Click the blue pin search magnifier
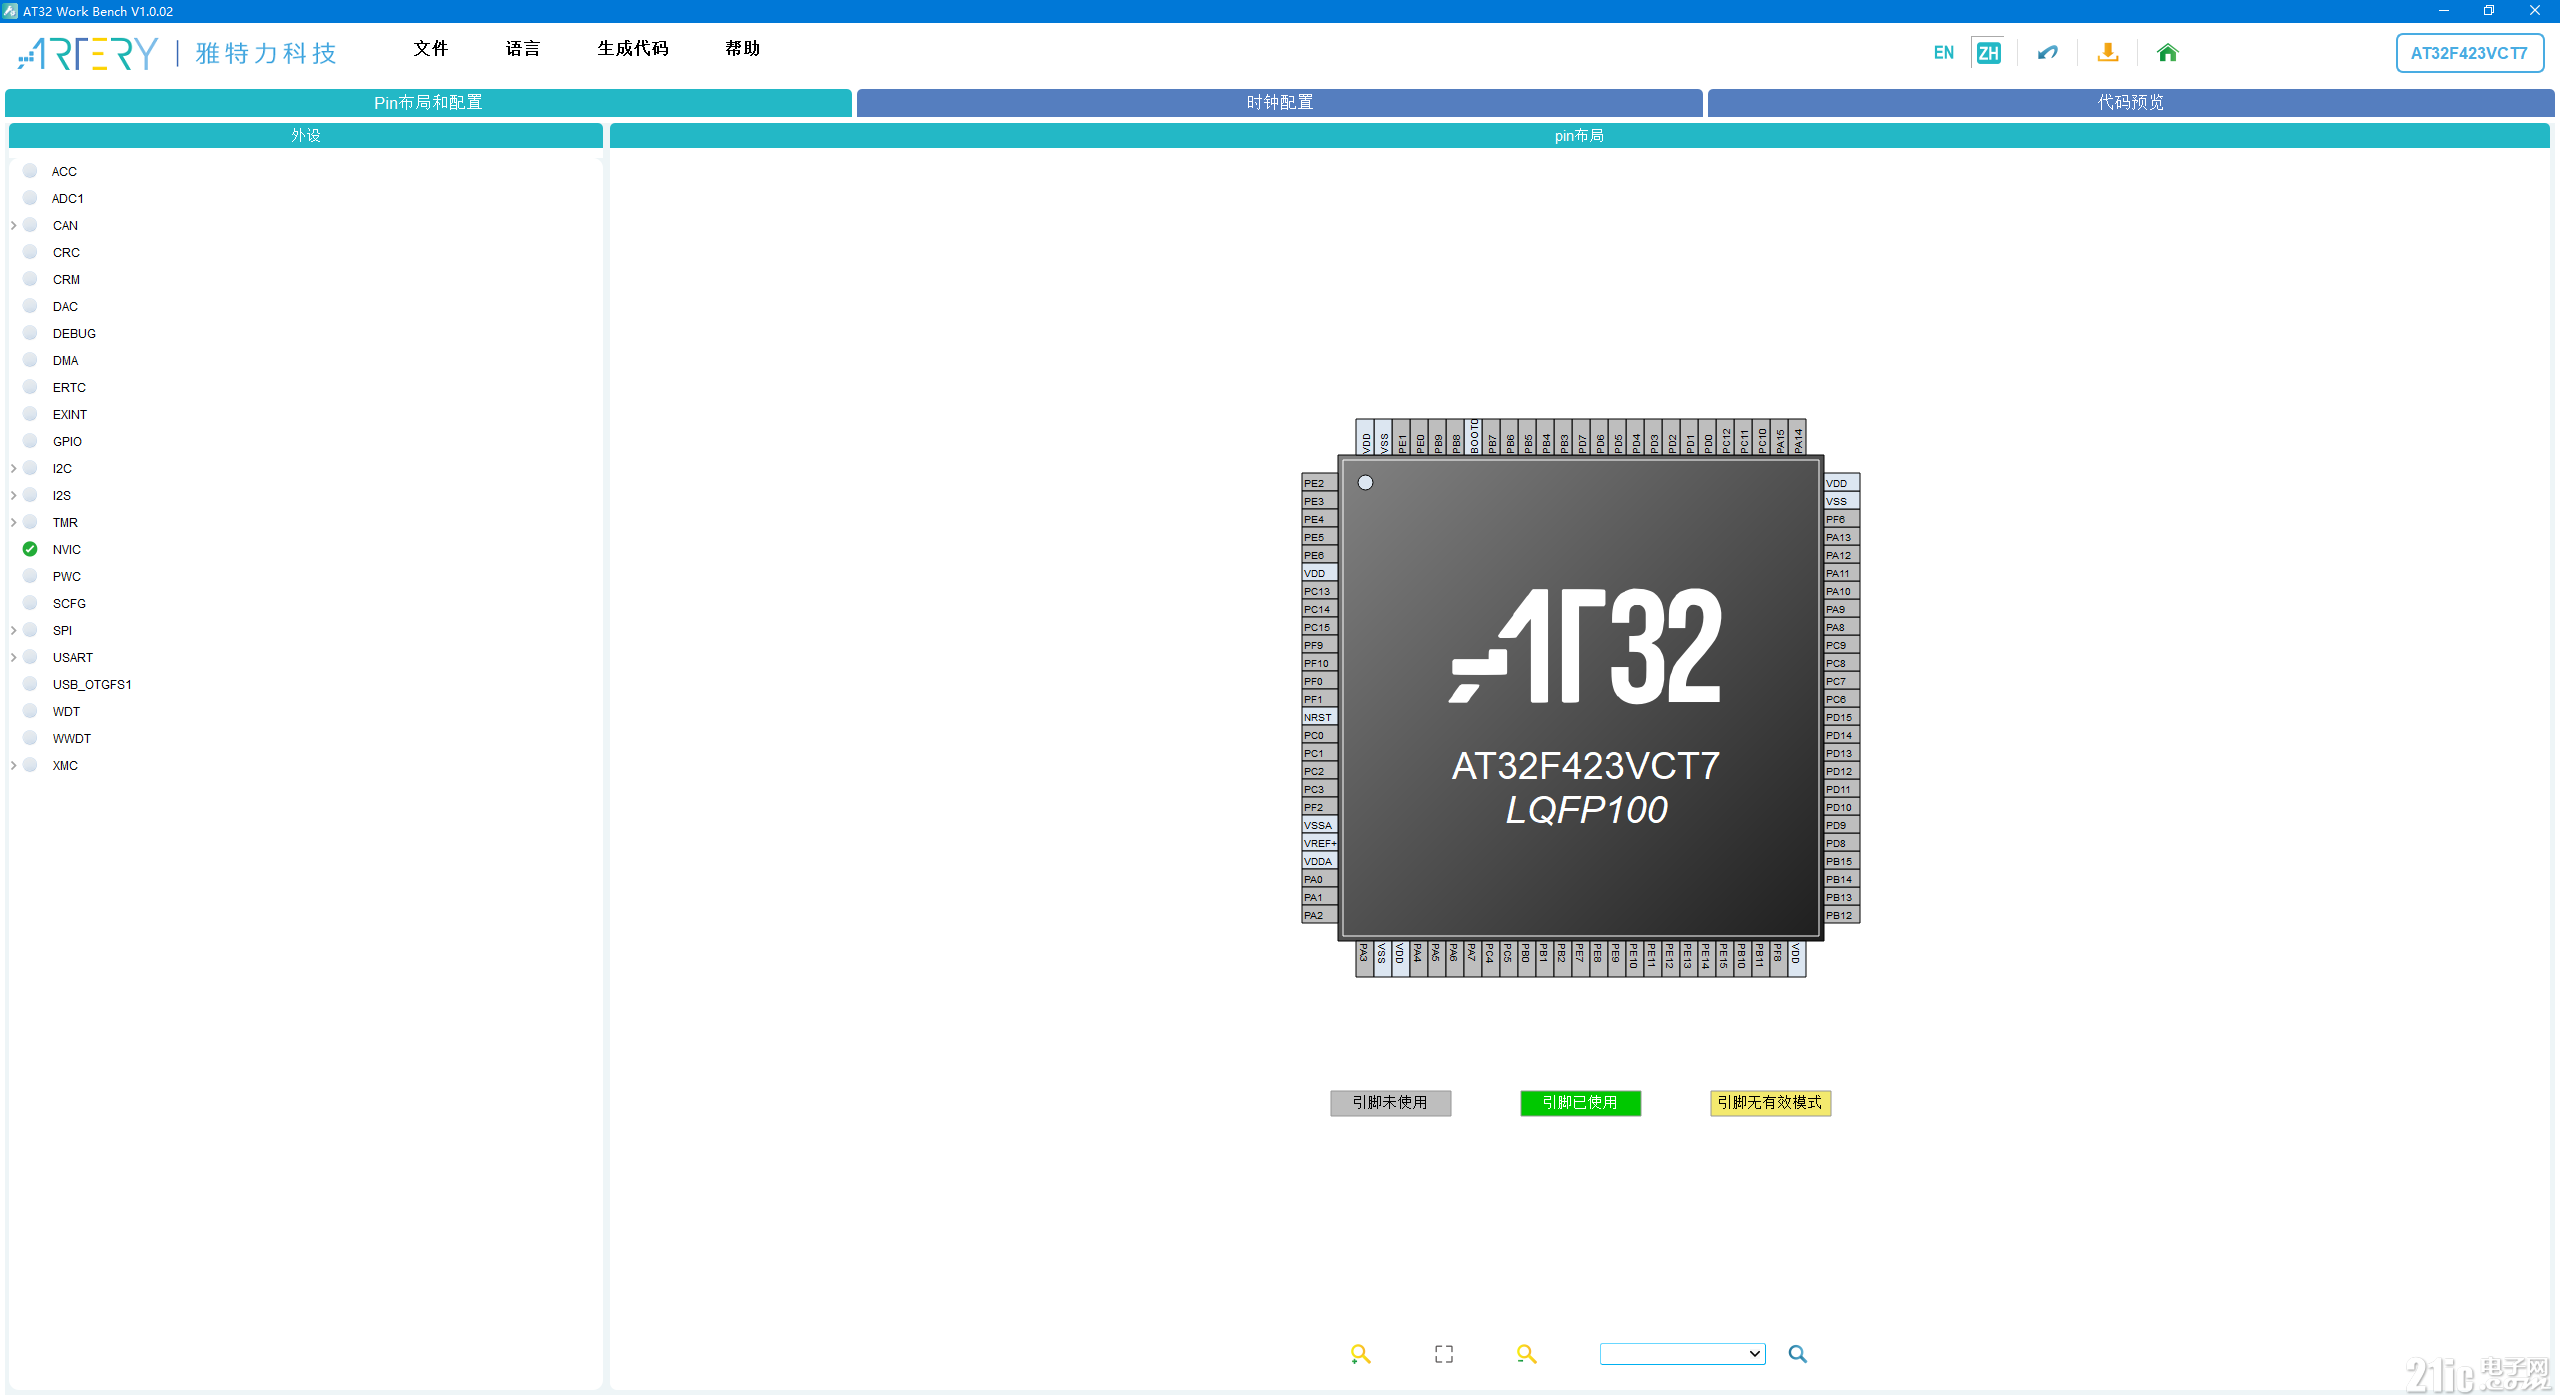This screenshot has height=1400, width=2560. pos(1798,1354)
